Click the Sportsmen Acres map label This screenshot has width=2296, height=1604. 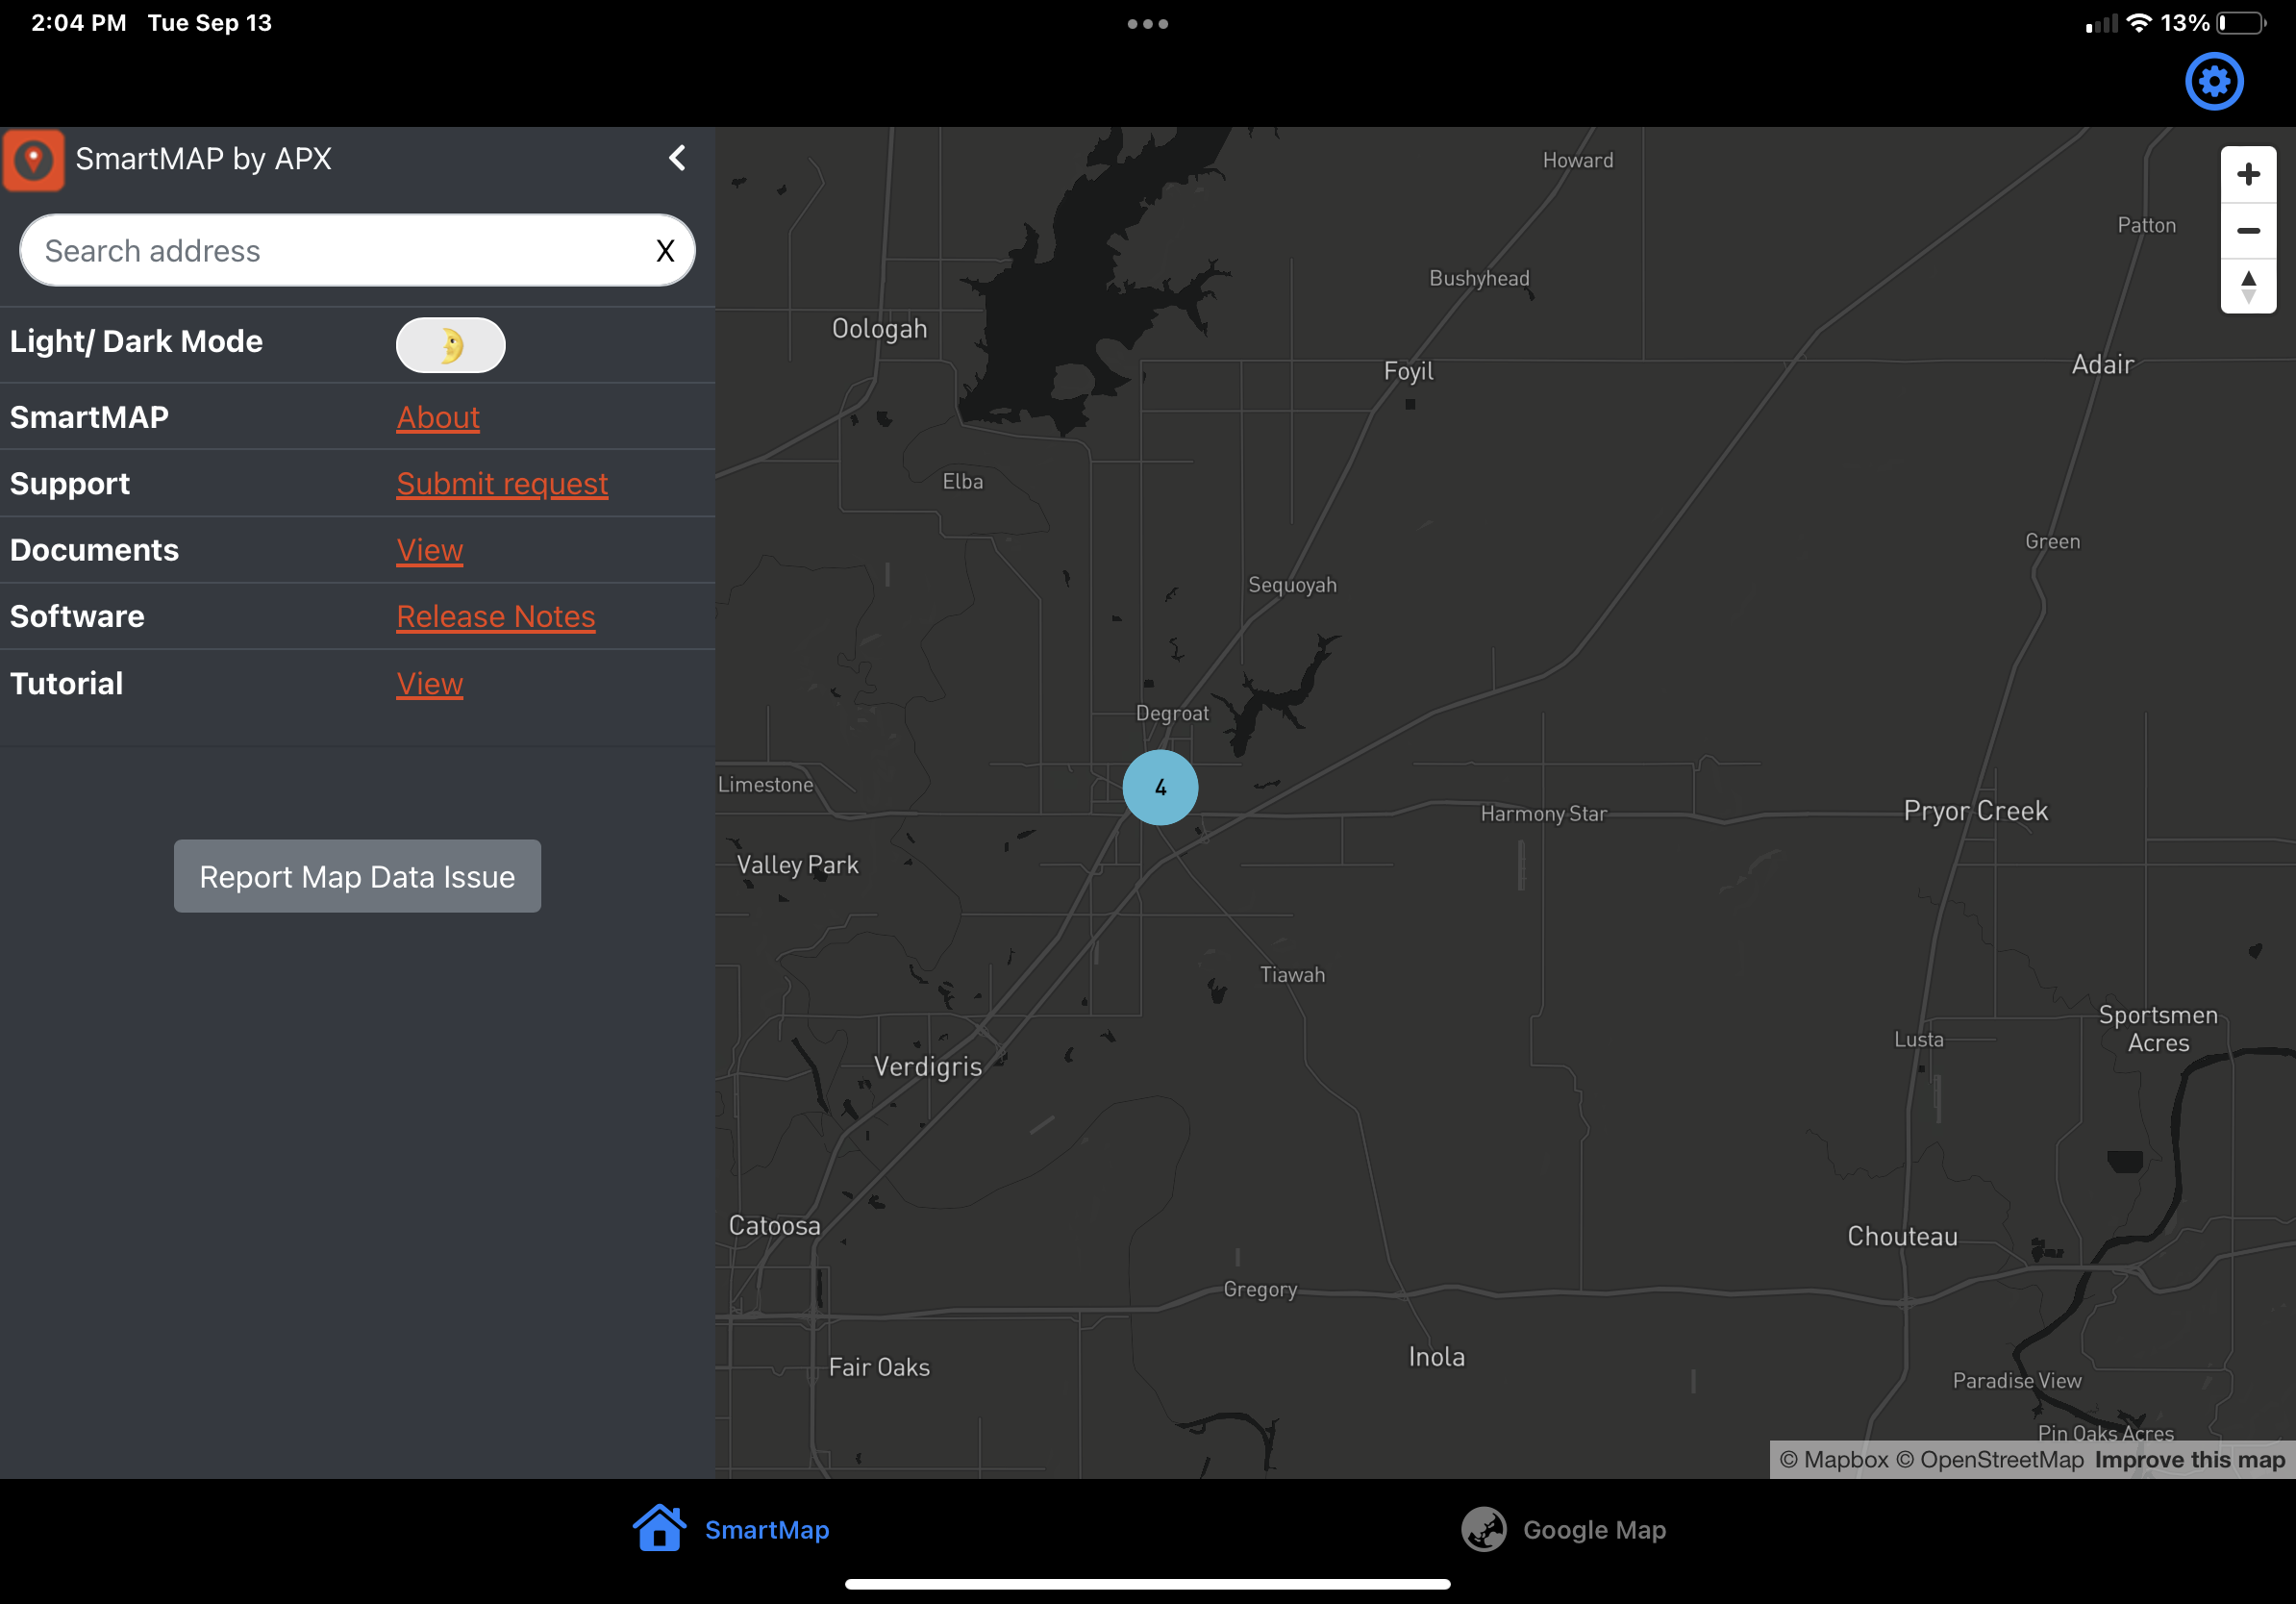pos(2158,1029)
